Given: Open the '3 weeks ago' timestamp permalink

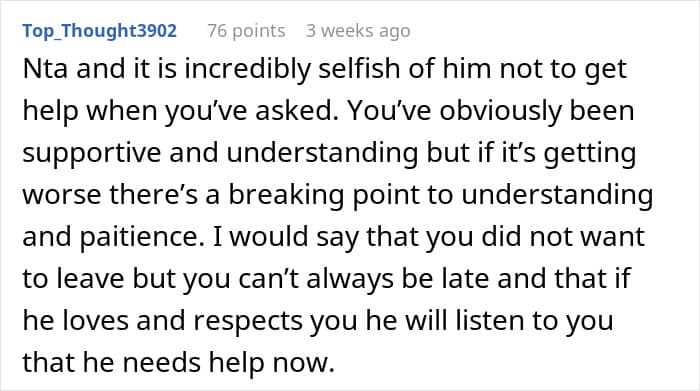Looking at the screenshot, I should [358, 31].
